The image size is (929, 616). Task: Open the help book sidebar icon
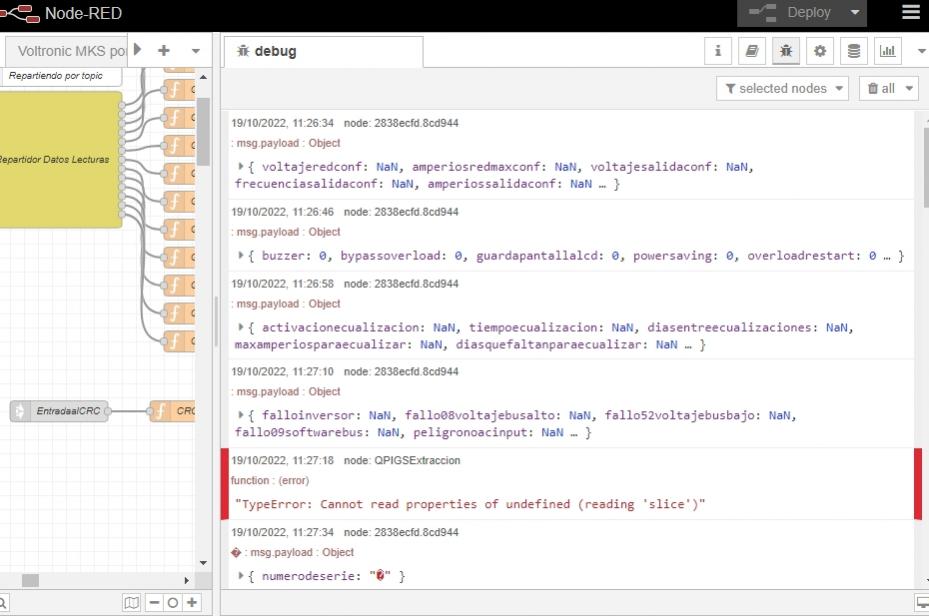[752, 51]
